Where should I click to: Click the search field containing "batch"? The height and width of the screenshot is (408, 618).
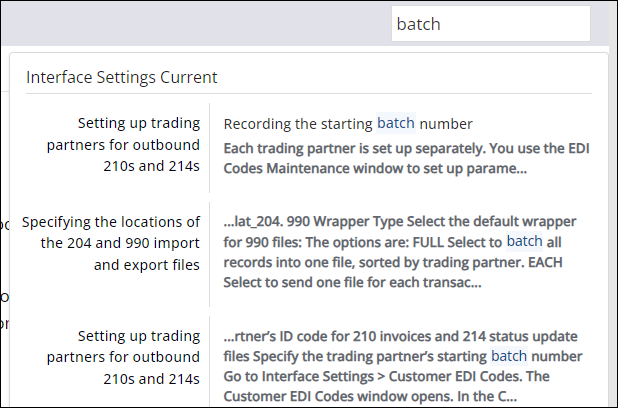pyautogui.click(x=490, y=25)
